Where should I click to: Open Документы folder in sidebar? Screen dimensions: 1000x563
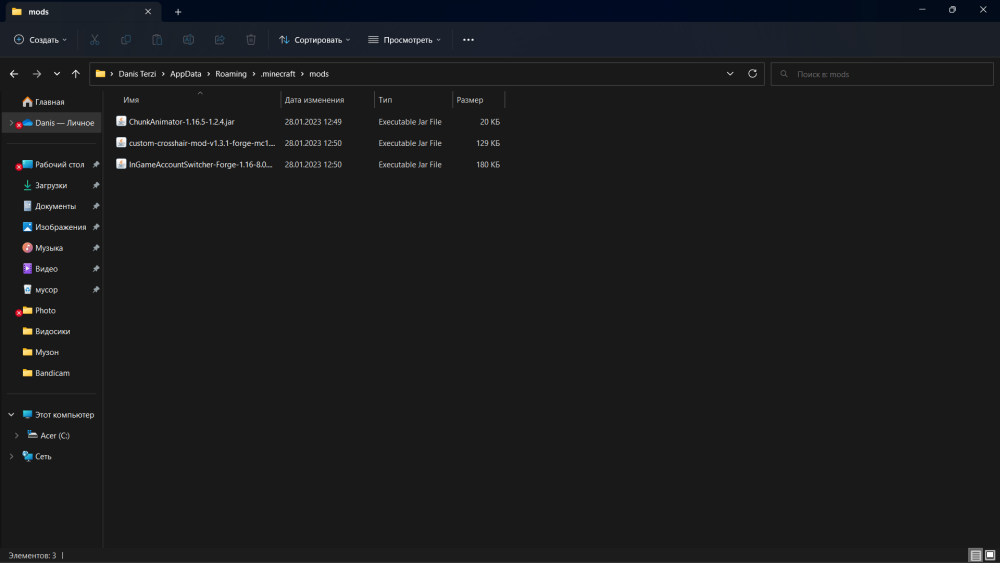tap(55, 207)
